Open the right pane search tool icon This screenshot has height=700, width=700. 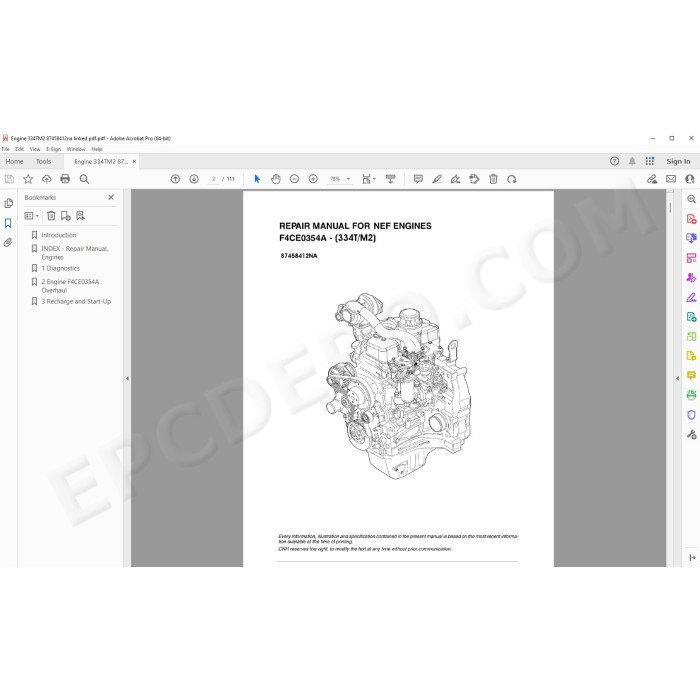coord(691,199)
